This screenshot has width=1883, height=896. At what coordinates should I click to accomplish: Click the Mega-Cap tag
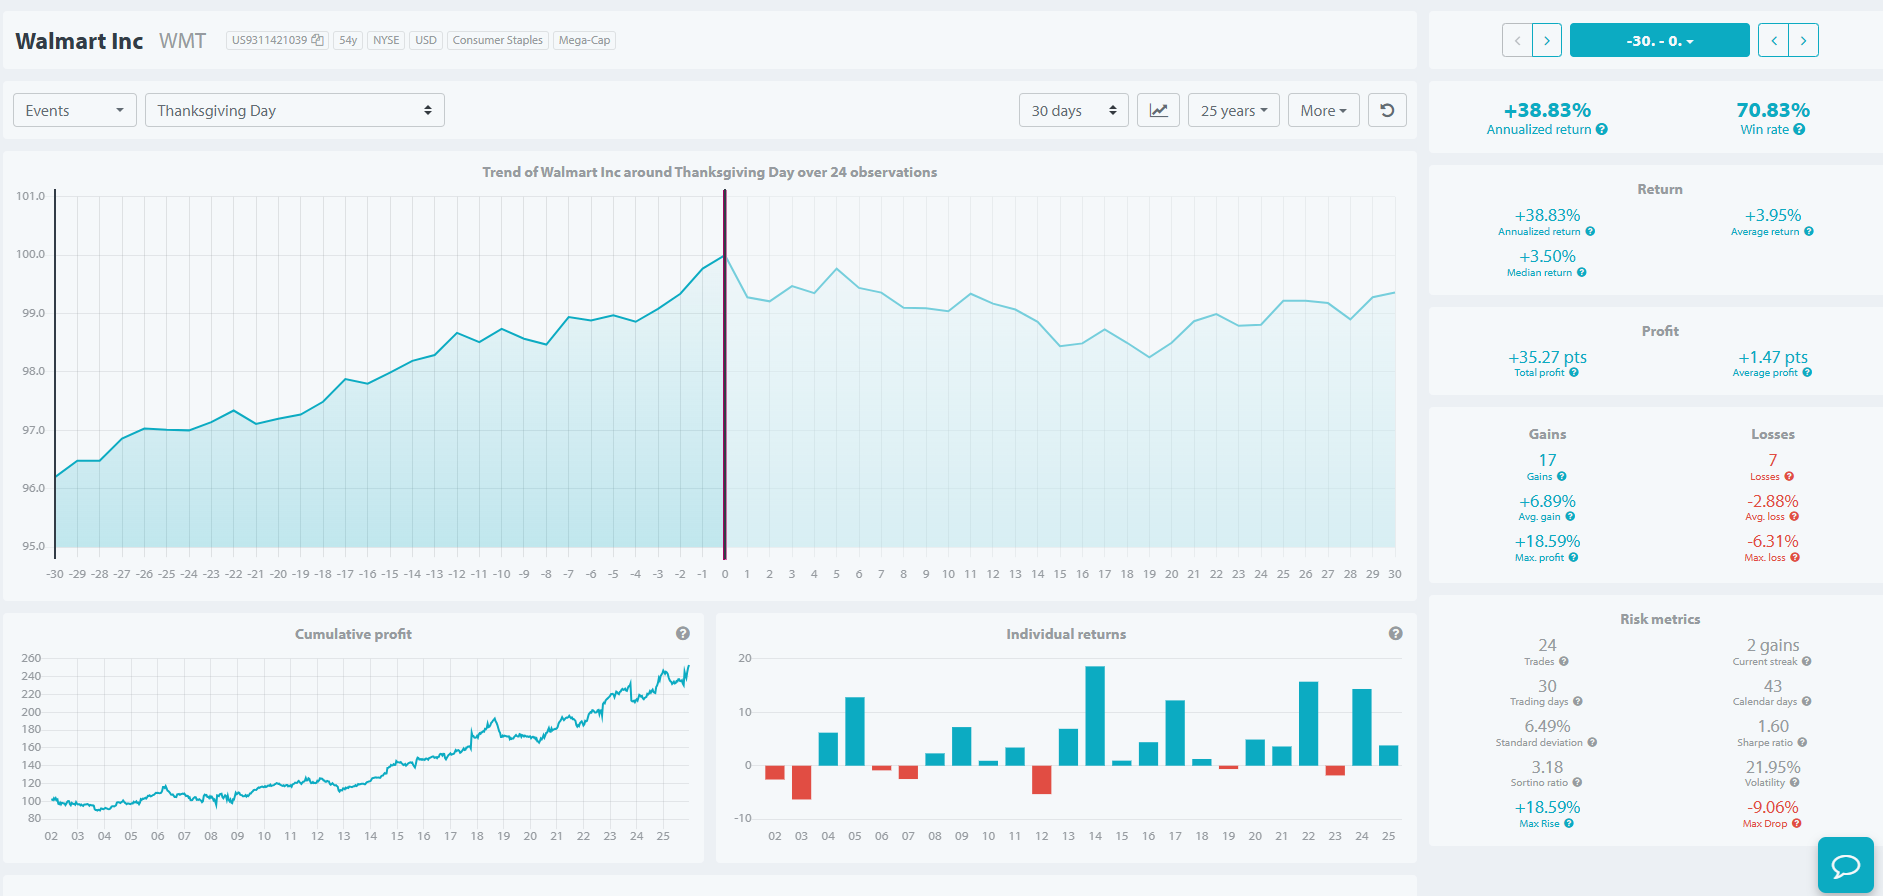tap(584, 40)
